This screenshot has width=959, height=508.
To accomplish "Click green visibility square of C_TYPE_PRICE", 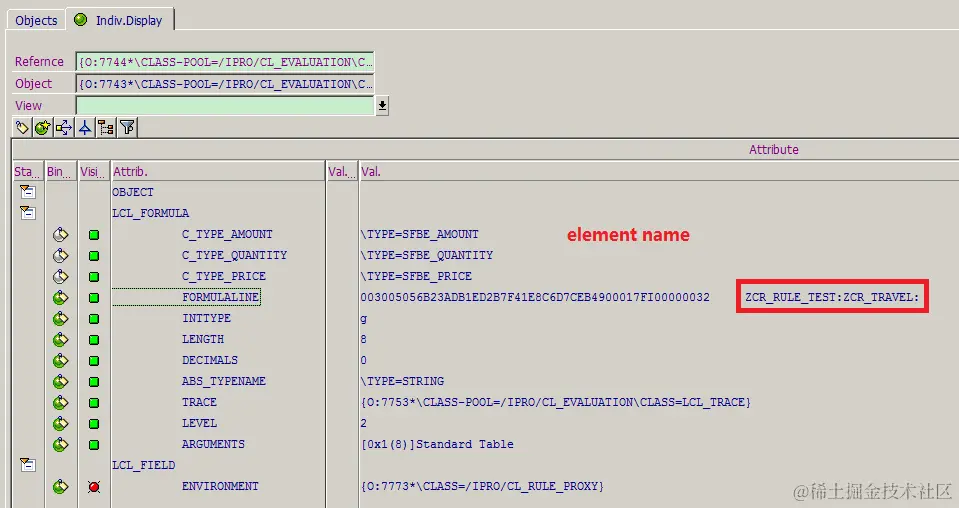I will (94, 276).
